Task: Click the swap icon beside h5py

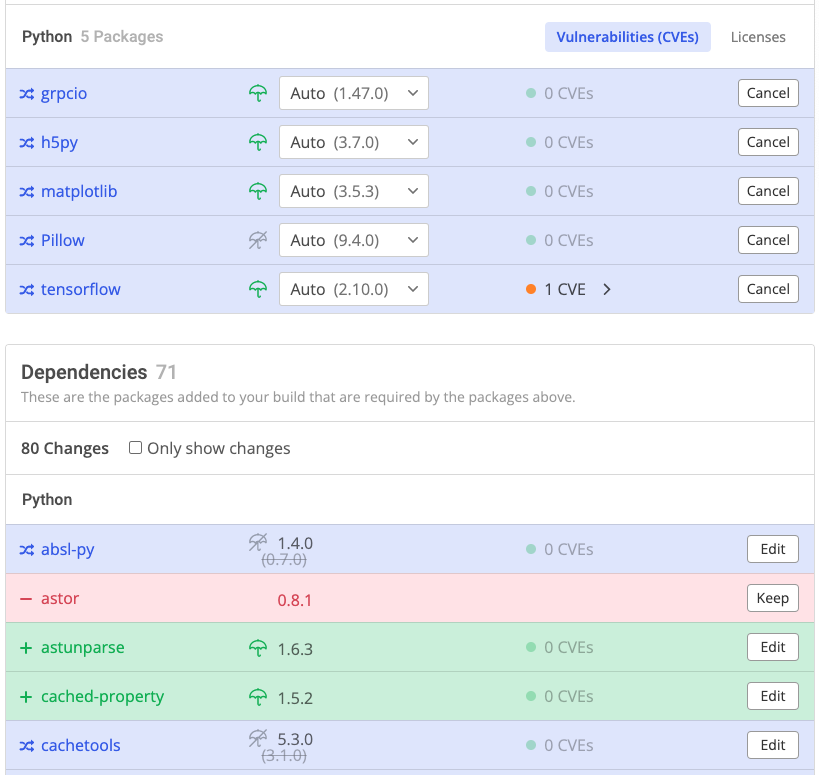Action: [x=25, y=142]
